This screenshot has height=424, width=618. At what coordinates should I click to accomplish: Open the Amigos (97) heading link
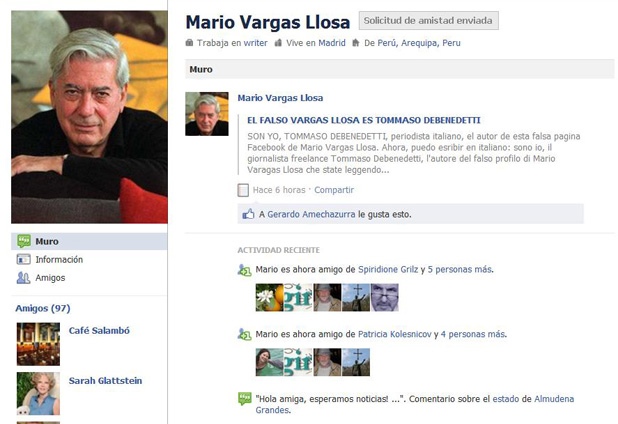coord(43,308)
